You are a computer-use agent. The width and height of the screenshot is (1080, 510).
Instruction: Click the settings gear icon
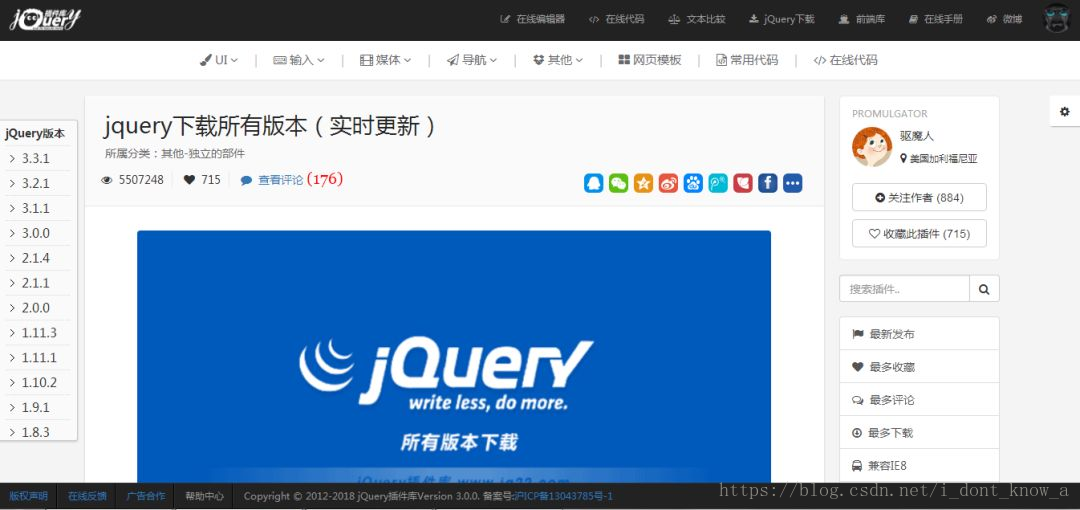pyautogui.click(x=1065, y=112)
